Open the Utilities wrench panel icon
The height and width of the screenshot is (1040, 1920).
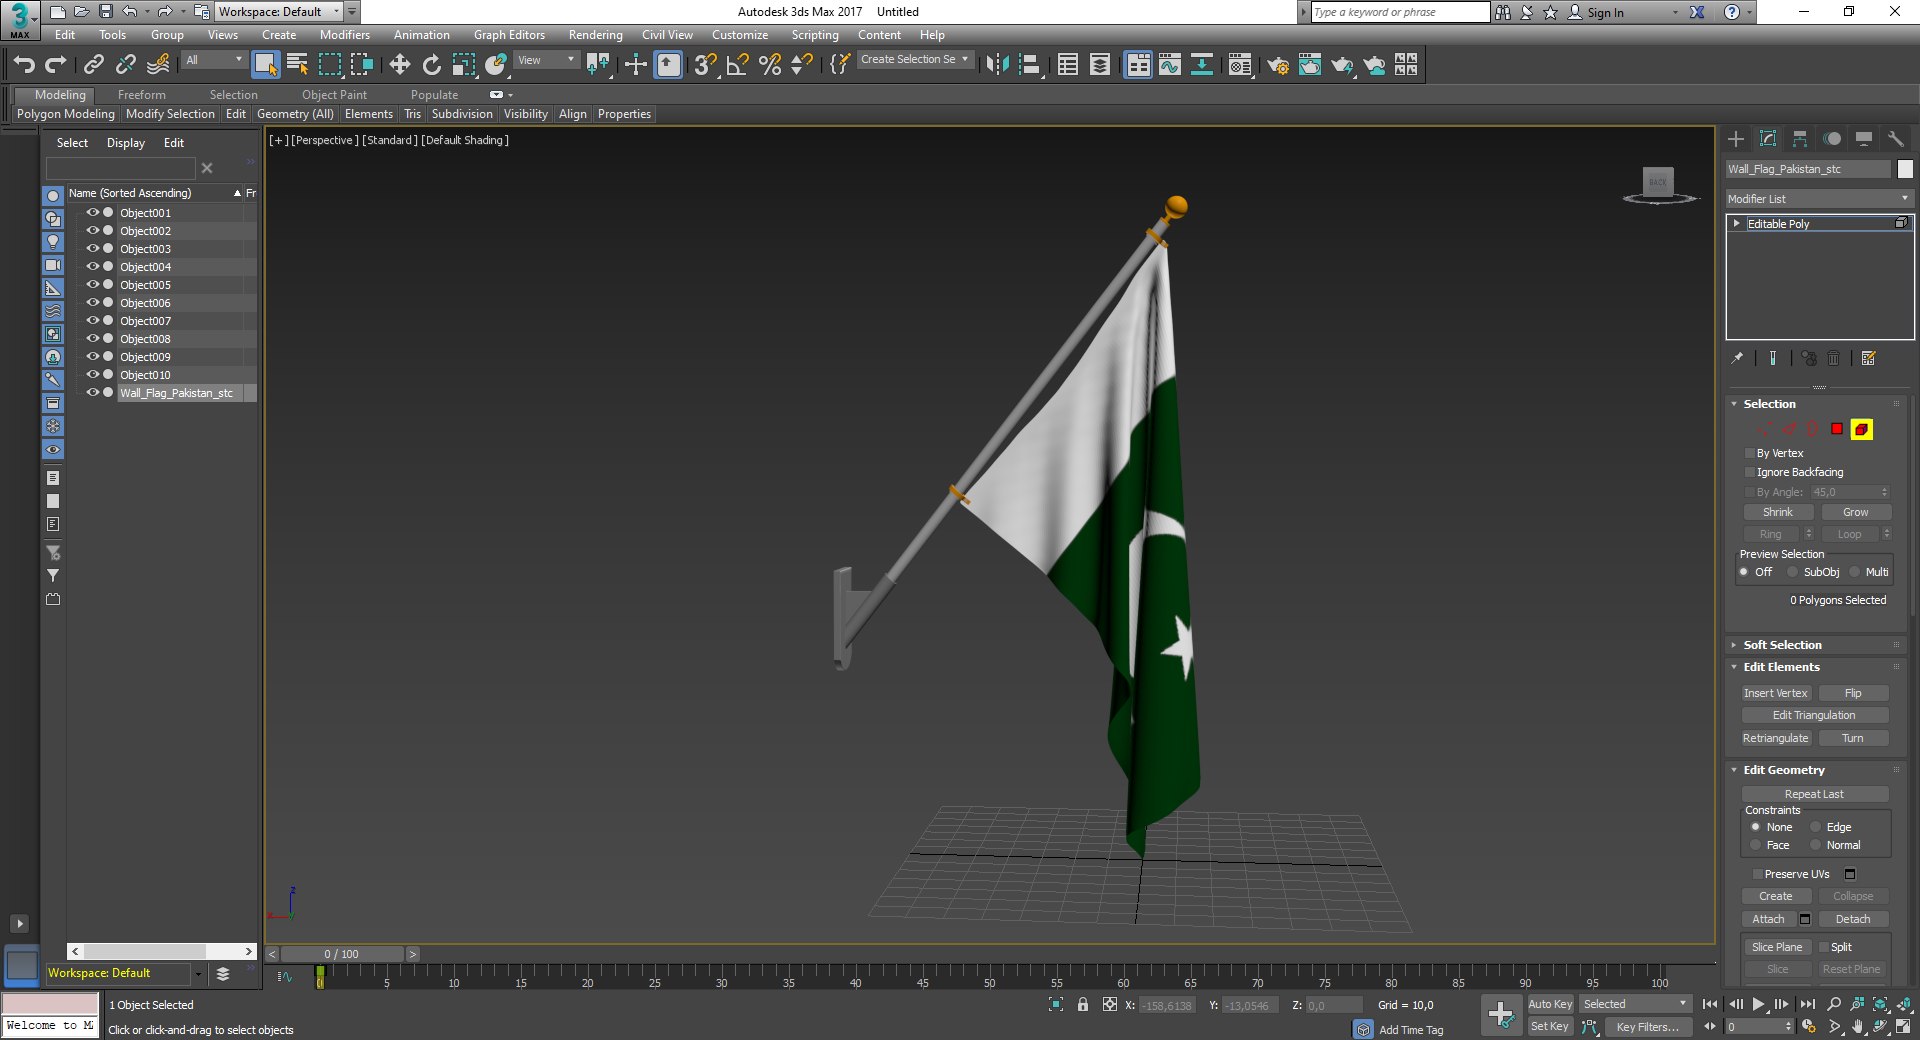1896,139
